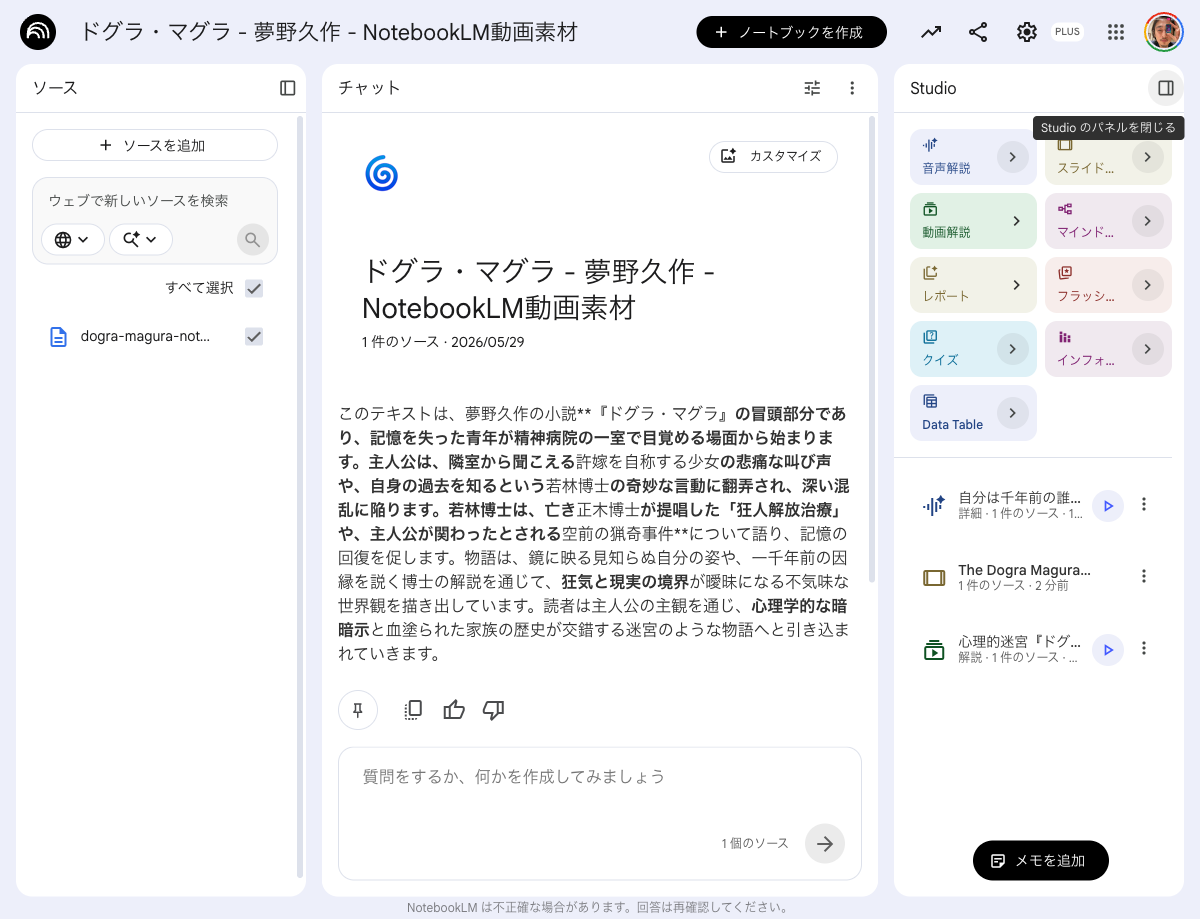Expand 動画解説 options arrow
1200x919 pixels.
[1016, 221]
